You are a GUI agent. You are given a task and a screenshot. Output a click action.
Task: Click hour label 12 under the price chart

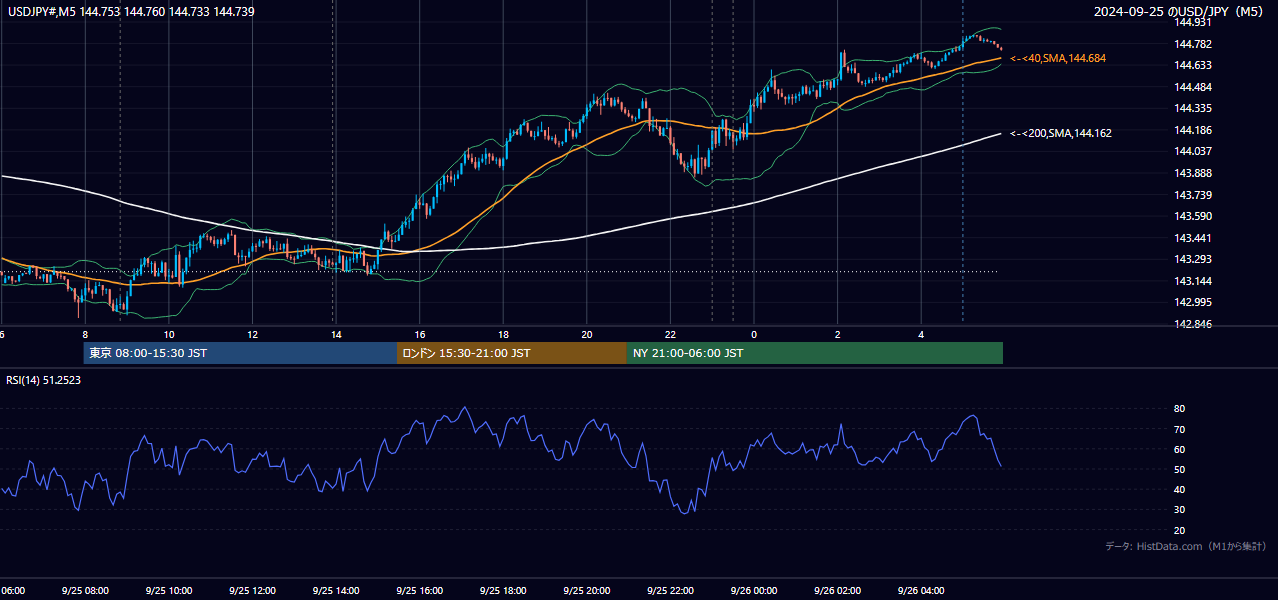pos(252,335)
